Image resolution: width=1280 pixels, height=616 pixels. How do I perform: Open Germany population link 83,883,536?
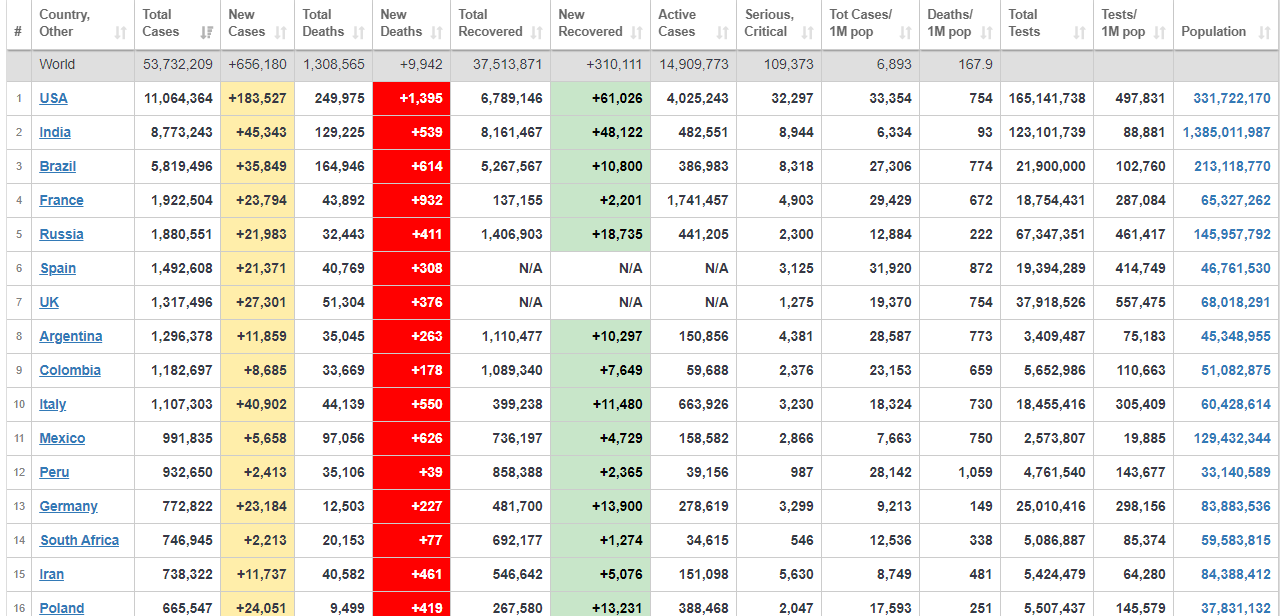(1236, 506)
